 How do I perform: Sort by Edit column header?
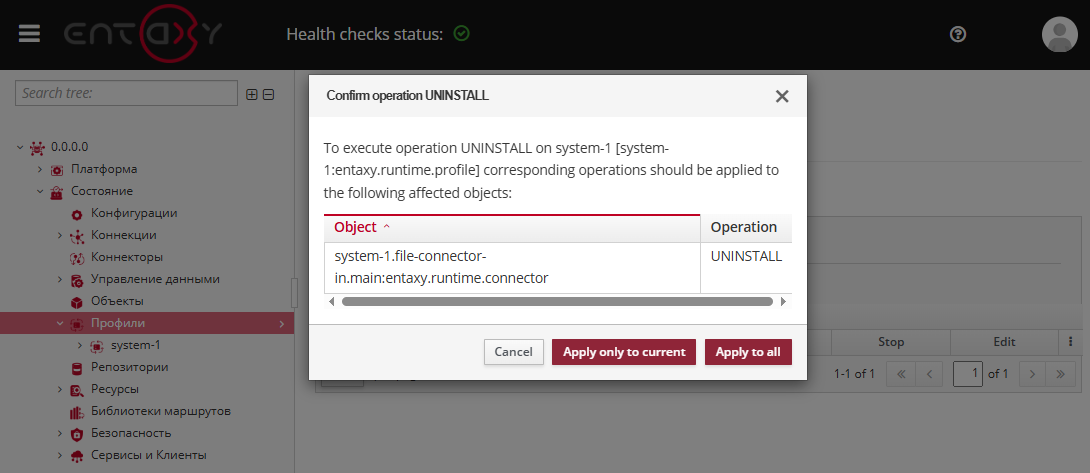click(1004, 342)
